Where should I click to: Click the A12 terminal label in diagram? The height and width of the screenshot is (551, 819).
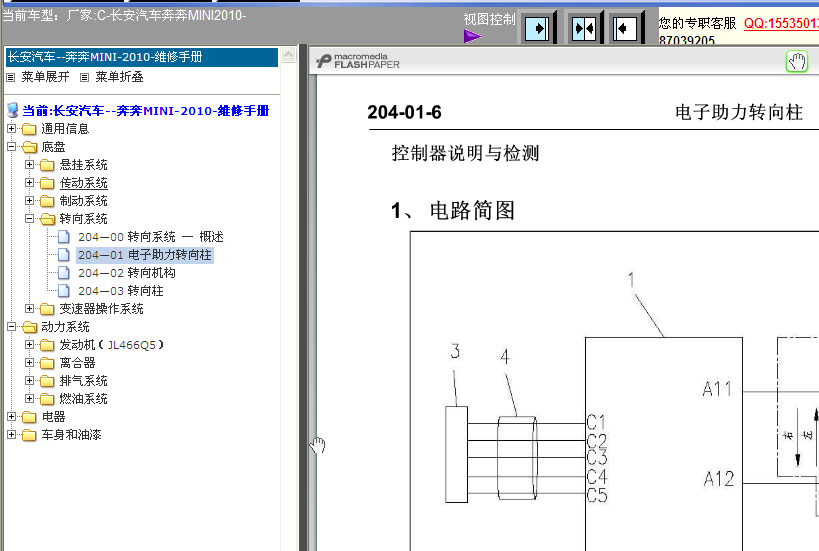(719, 478)
